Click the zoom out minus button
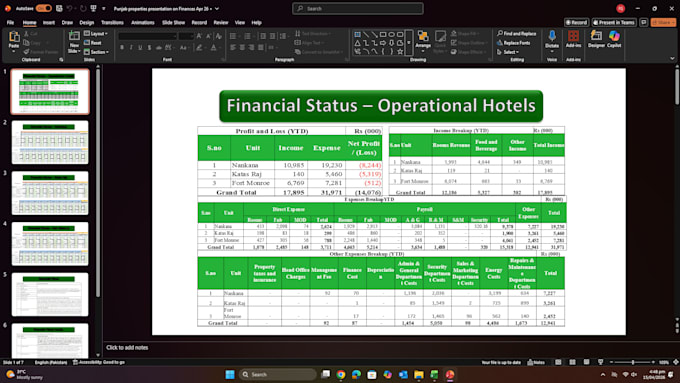This screenshot has width=680, height=383. coord(611,362)
